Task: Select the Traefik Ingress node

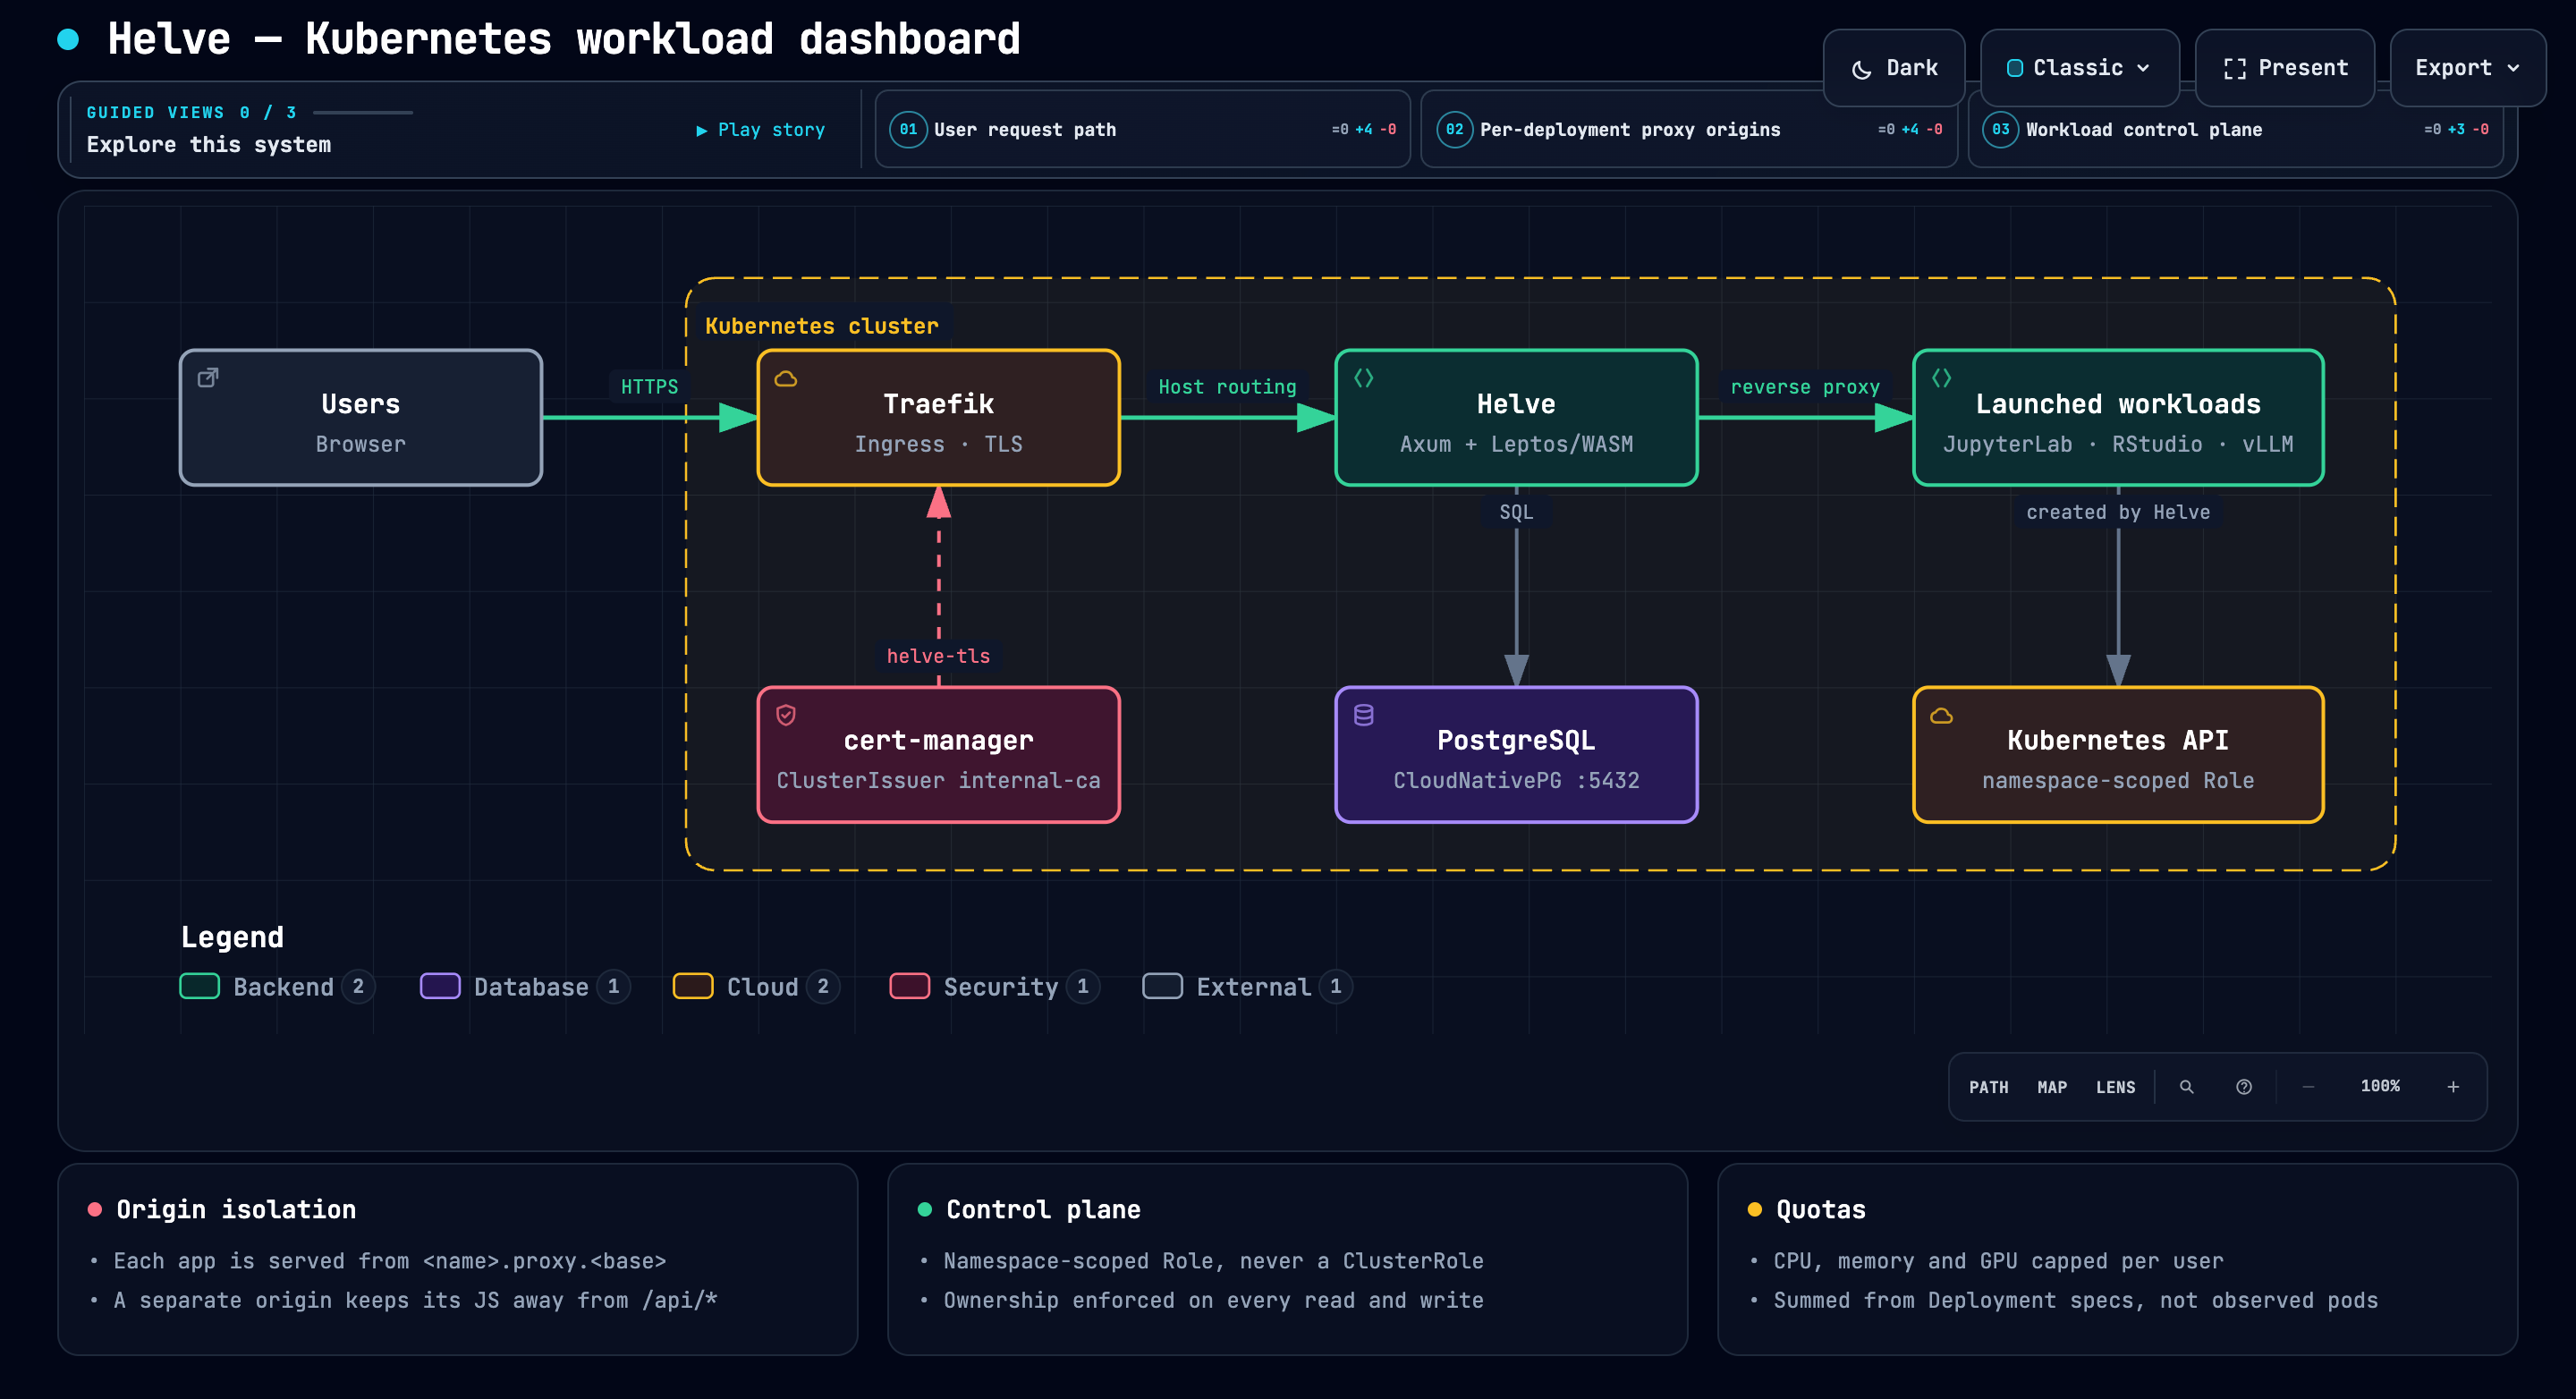Action: pos(938,418)
